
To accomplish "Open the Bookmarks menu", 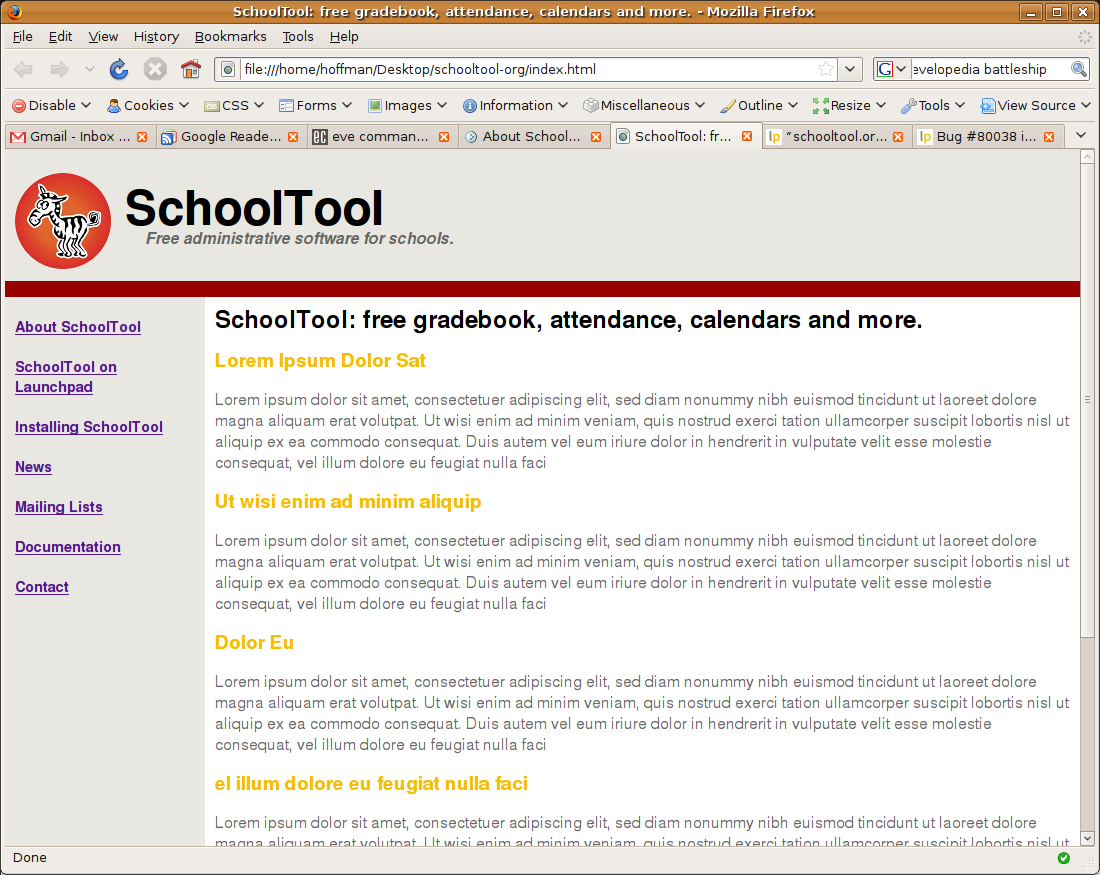I will [x=230, y=36].
